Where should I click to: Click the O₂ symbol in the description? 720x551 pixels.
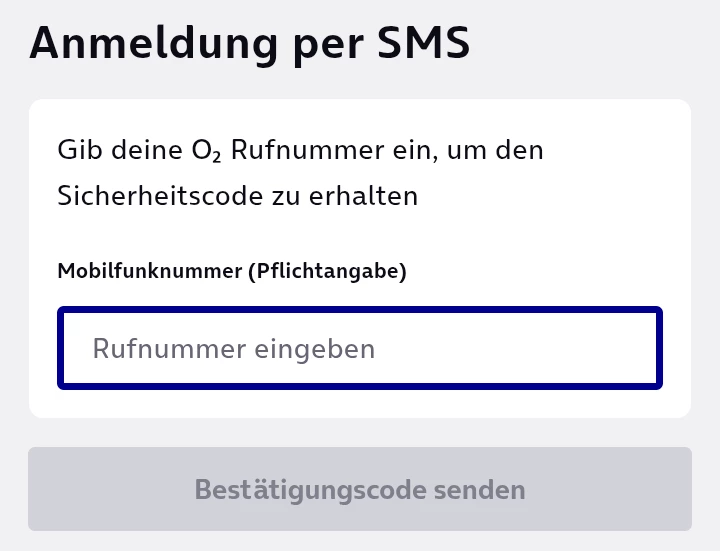click(x=204, y=152)
